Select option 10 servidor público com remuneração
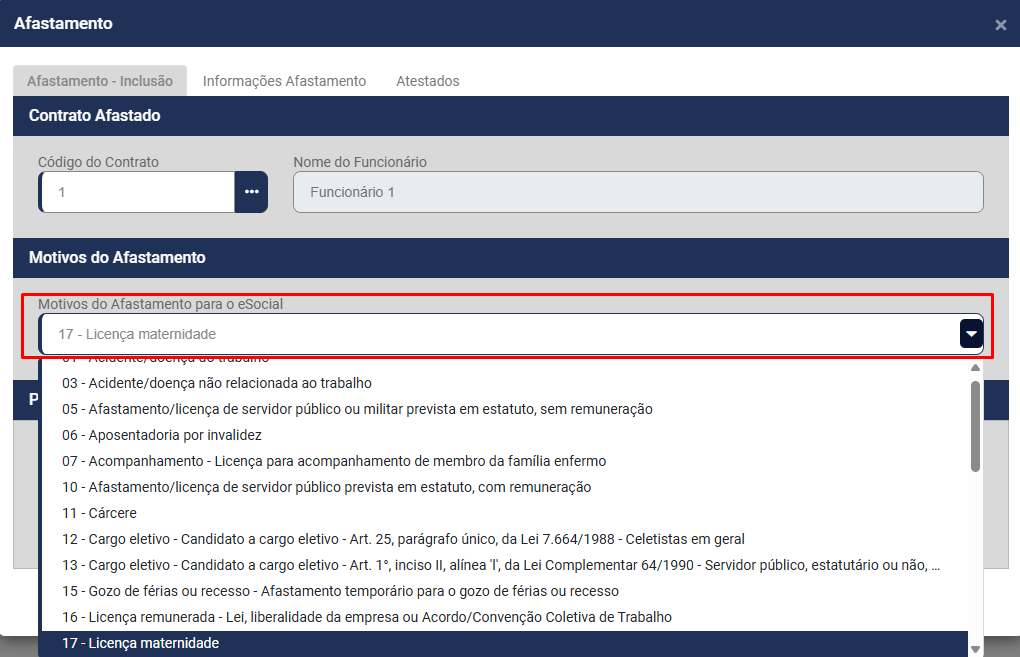The image size is (1020, 657). click(x=504, y=487)
